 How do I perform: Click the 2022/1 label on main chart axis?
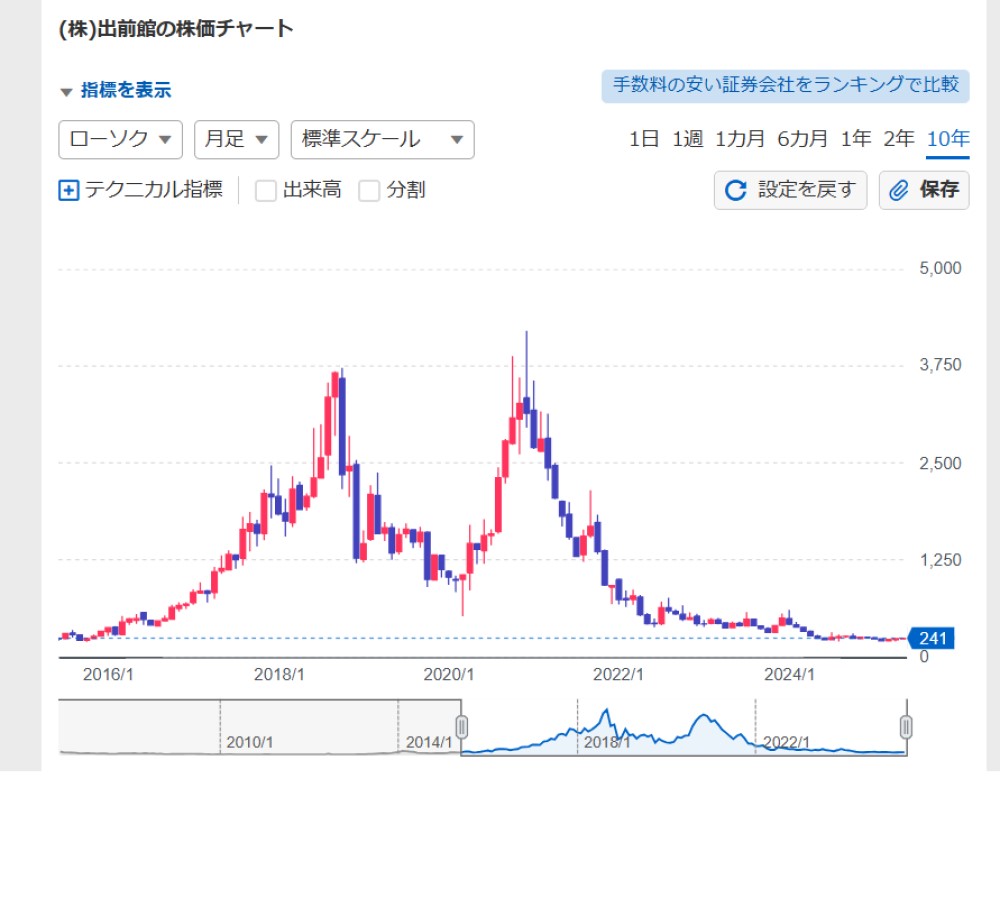point(618,674)
